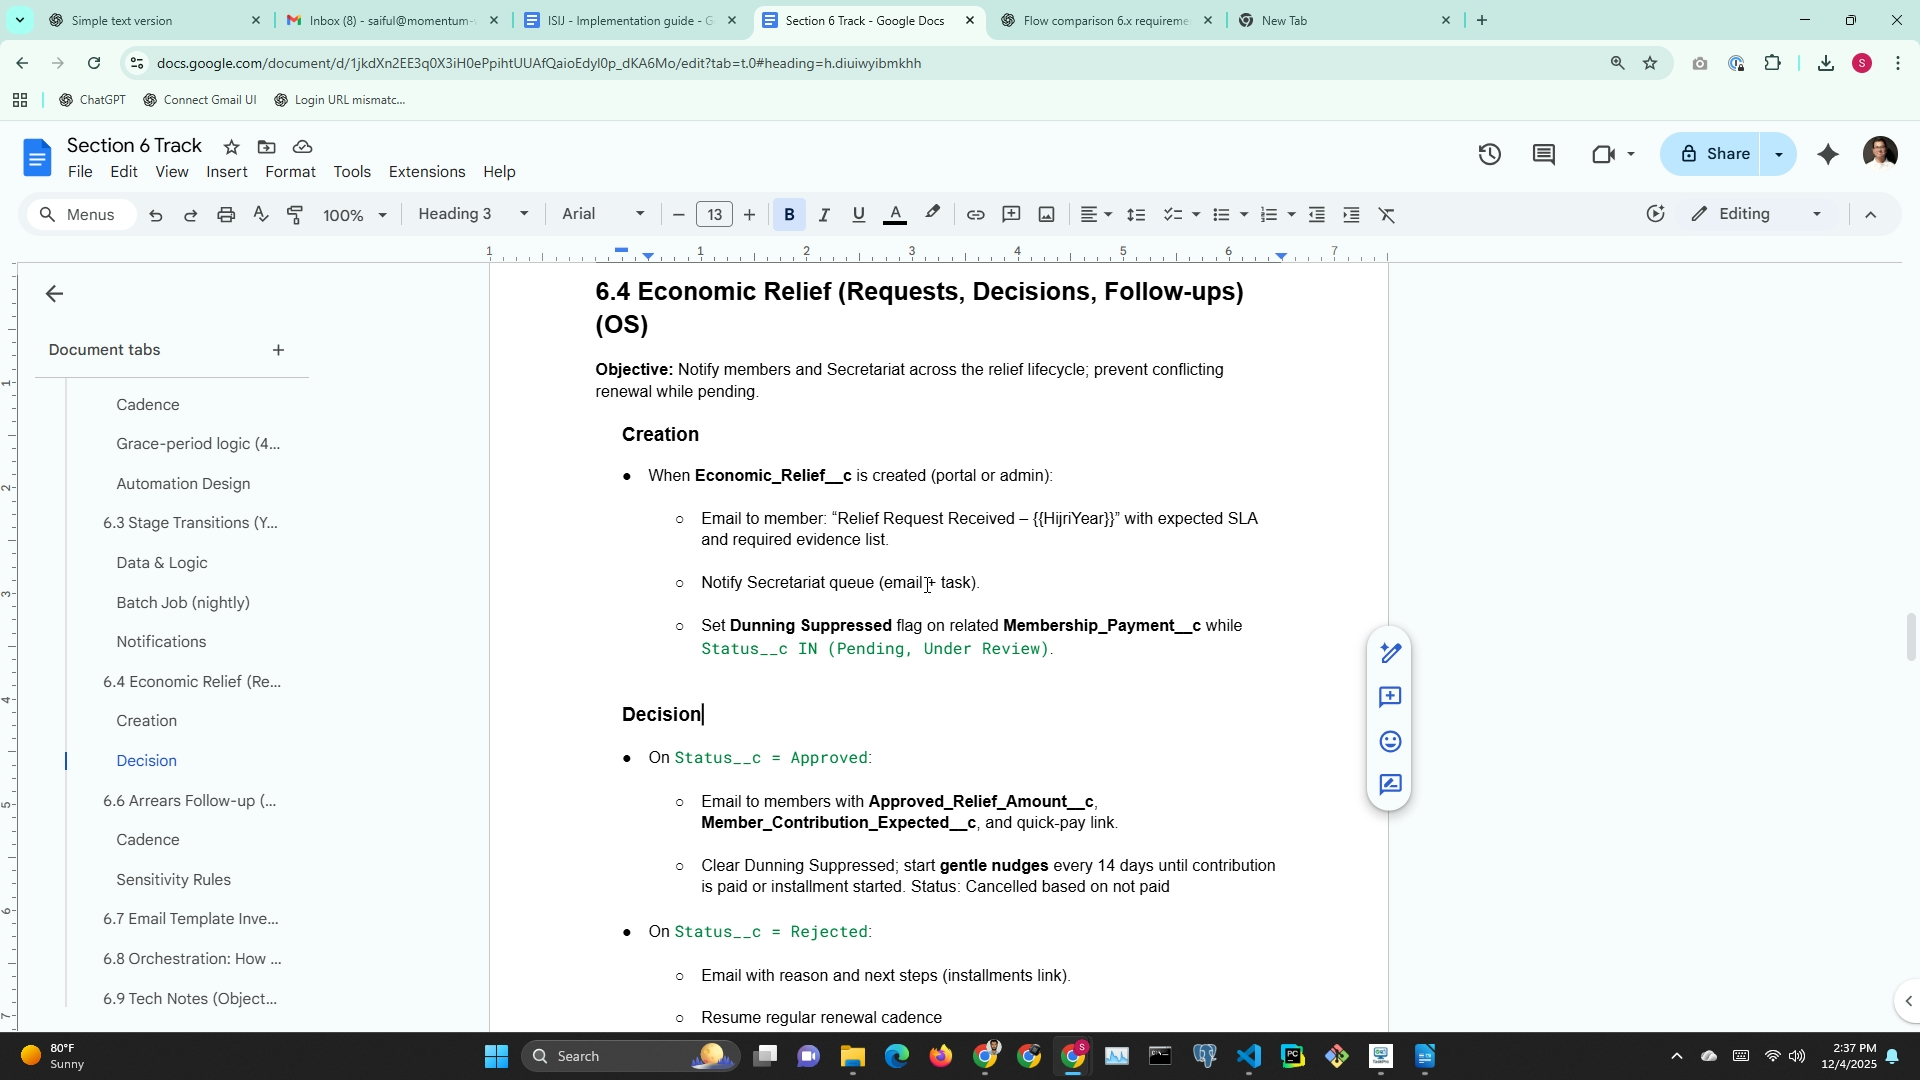Click the suggest edits floating icon
The width and height of the screenshot is (1920, 1080).
tap(1390, 785)
